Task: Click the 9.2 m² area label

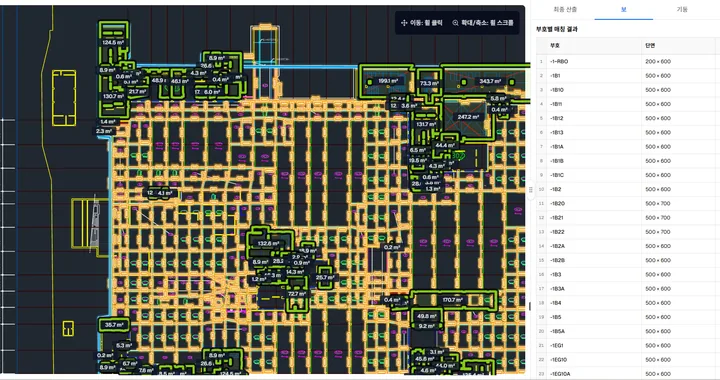Action: point(426,326)
